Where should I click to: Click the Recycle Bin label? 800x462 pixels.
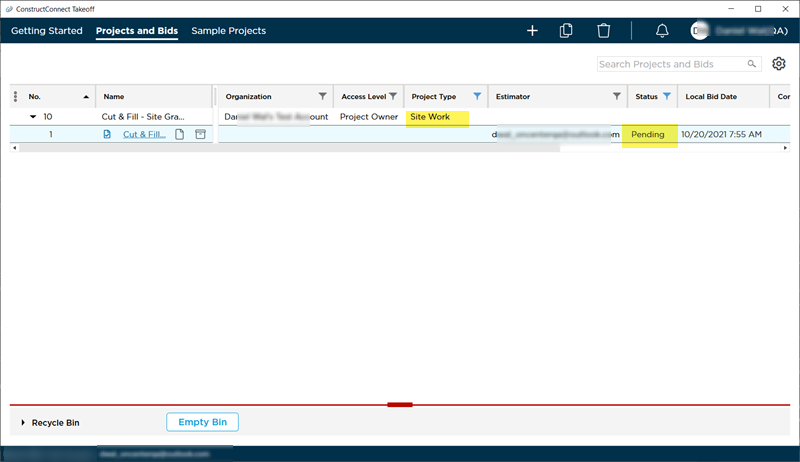point(56,423)
